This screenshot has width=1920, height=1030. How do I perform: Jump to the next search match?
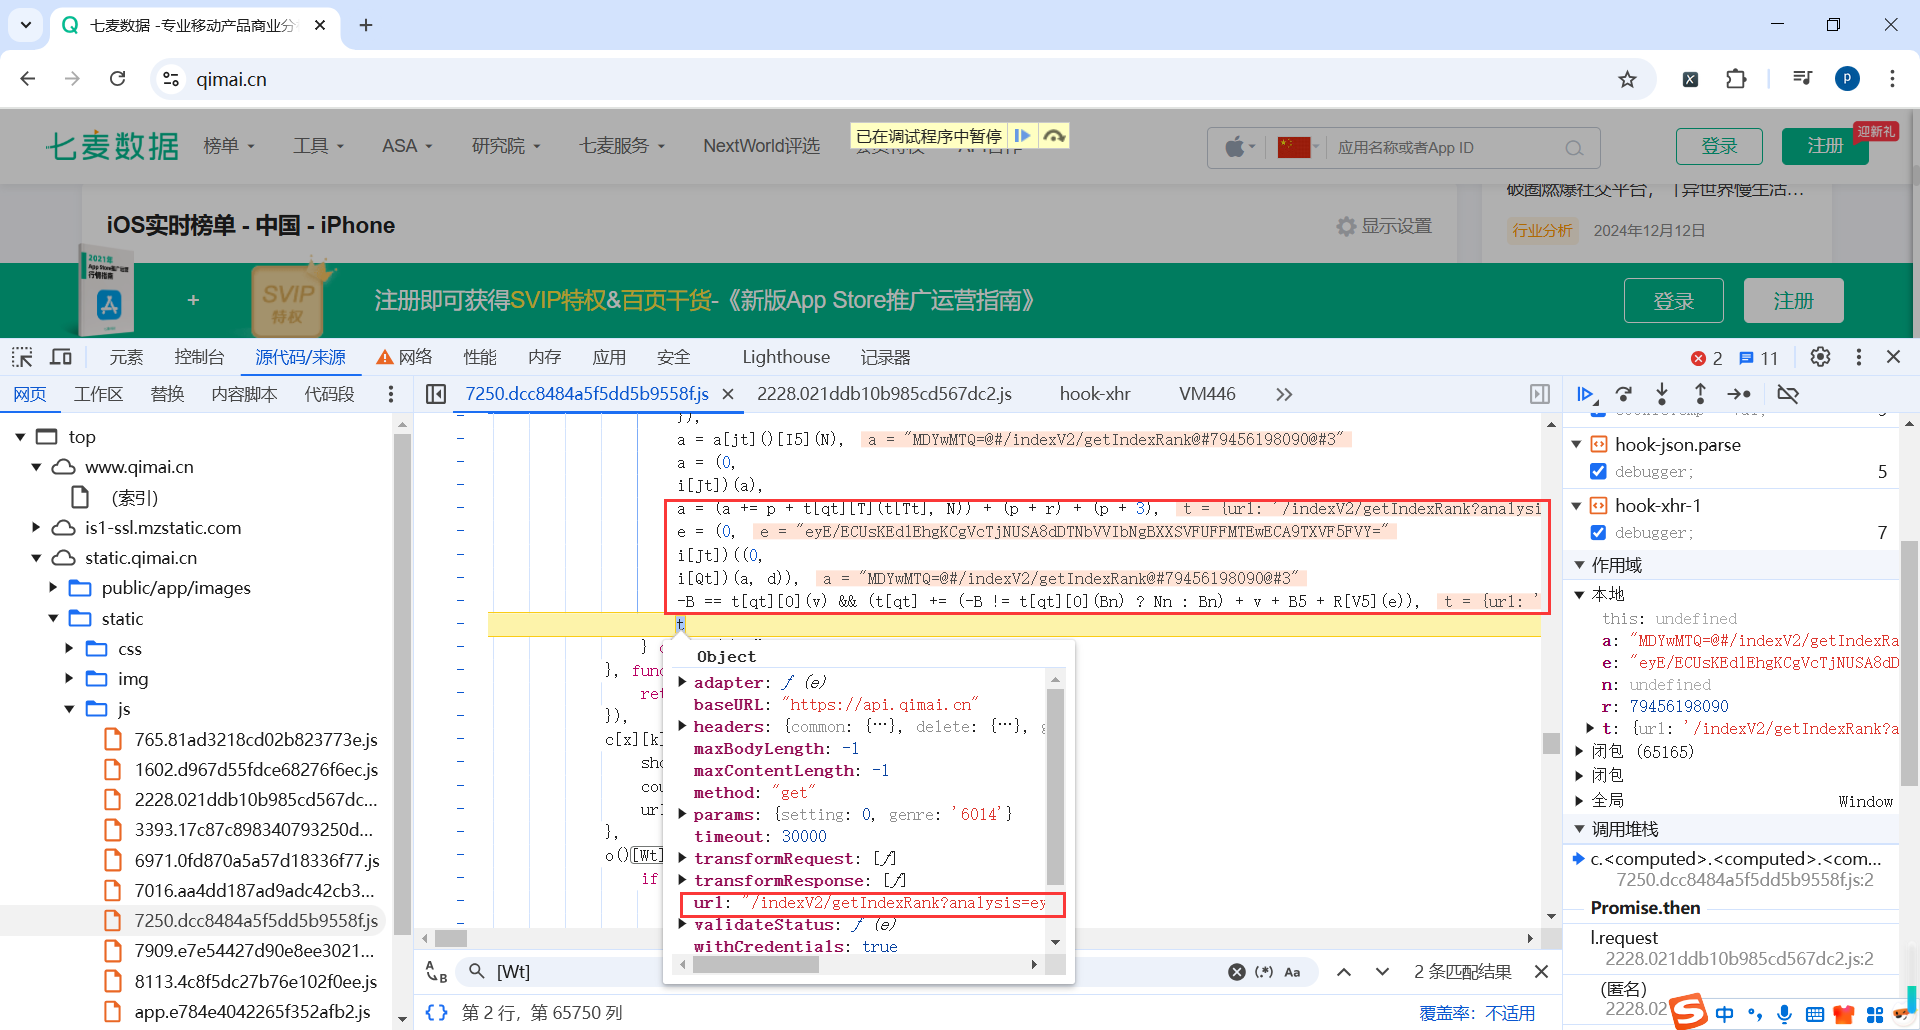tap(1382, 972)
